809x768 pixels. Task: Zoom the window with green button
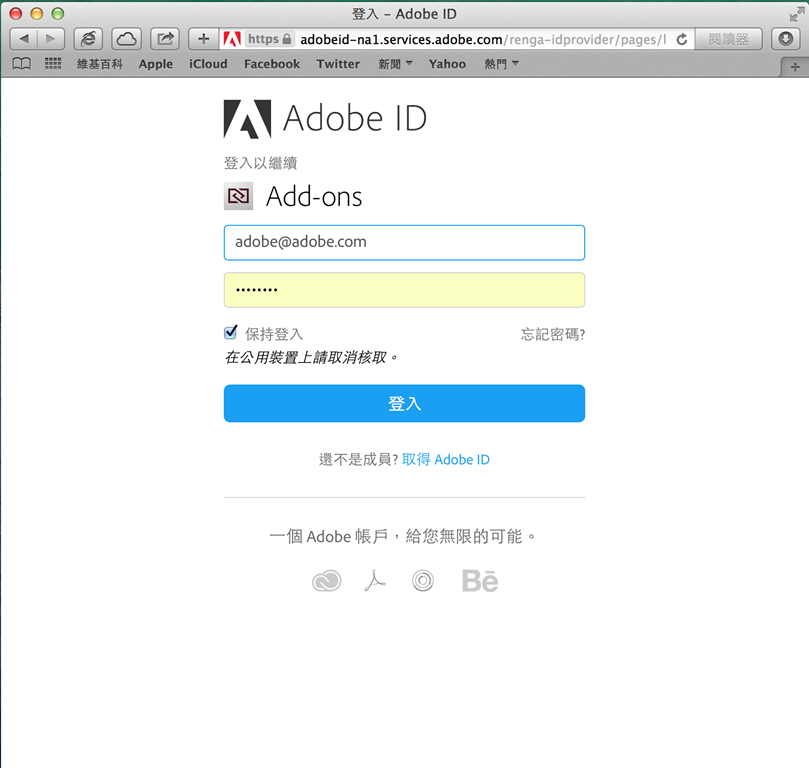[x=58, y=13]
